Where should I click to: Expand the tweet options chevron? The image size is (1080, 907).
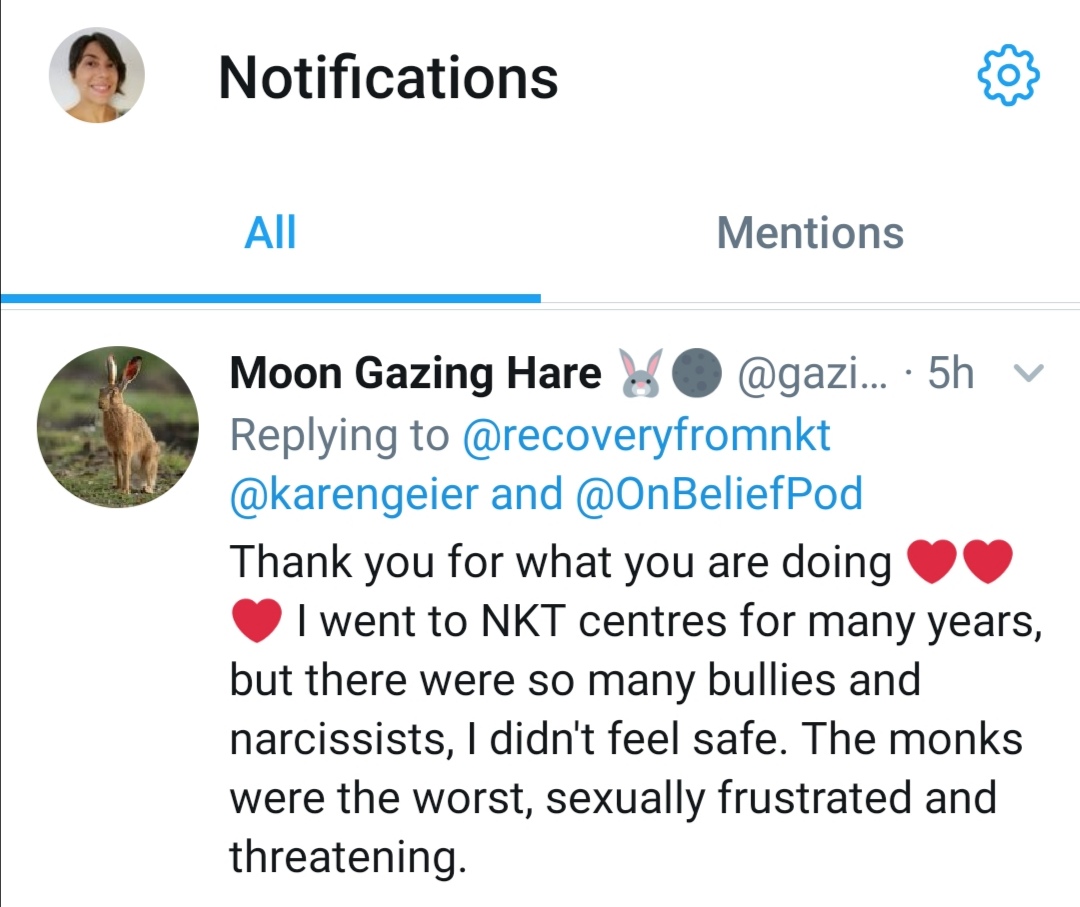tap(1028, 374)
